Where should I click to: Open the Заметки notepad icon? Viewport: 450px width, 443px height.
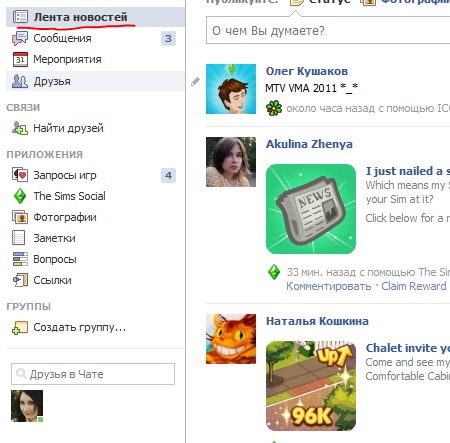pos(19,238)
